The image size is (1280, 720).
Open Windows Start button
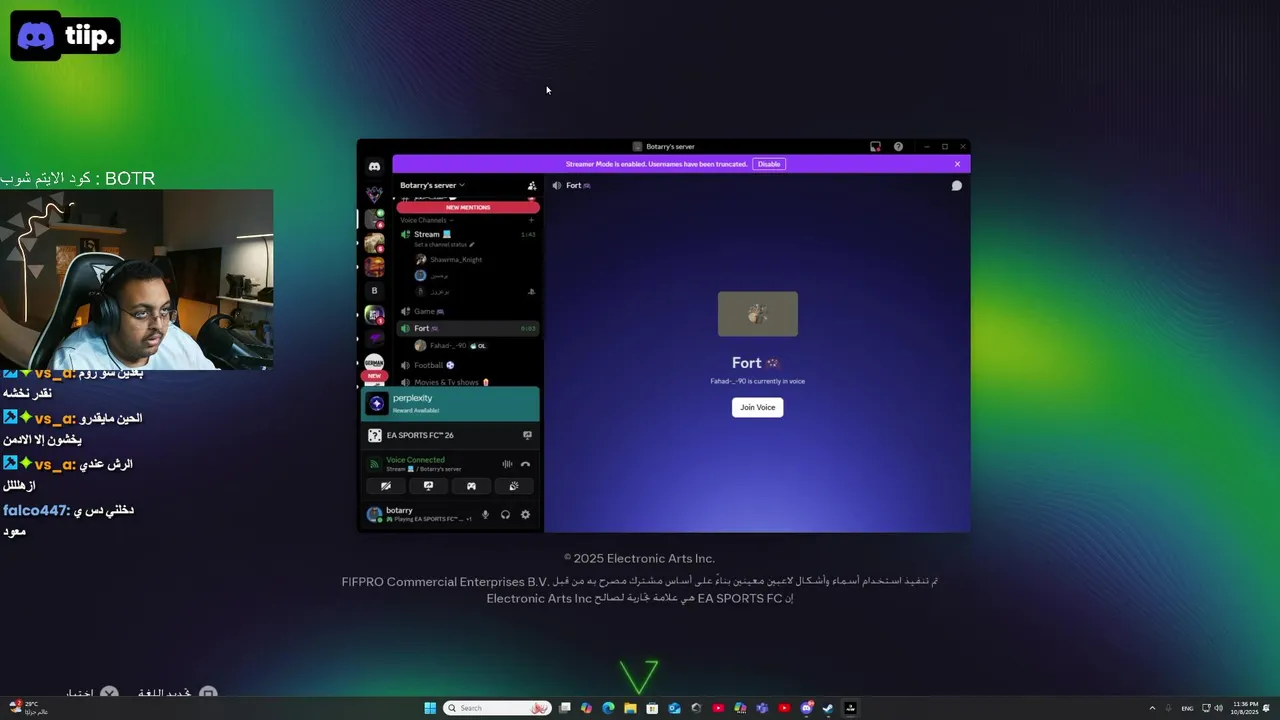tap(430, 708)
